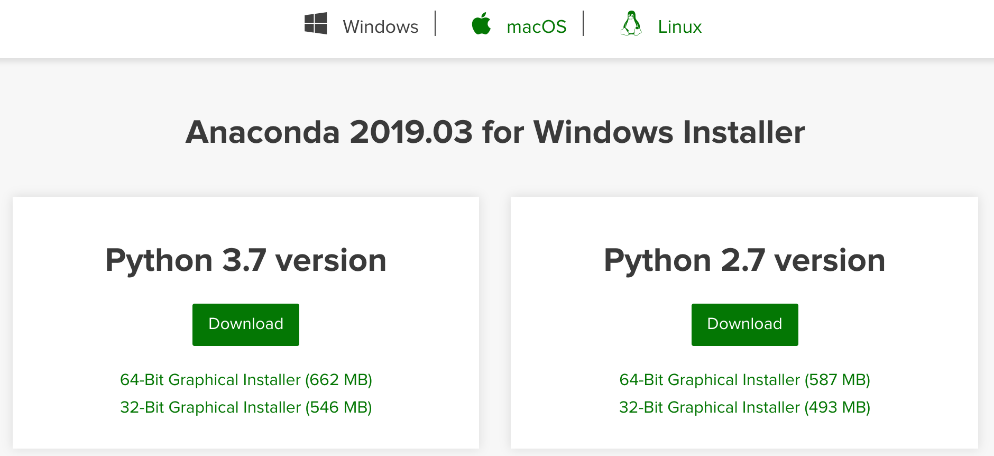Viewport: 994px width, 456px height.
Task: Click the Windows logo icon
Action: click(x=316, y=25)
